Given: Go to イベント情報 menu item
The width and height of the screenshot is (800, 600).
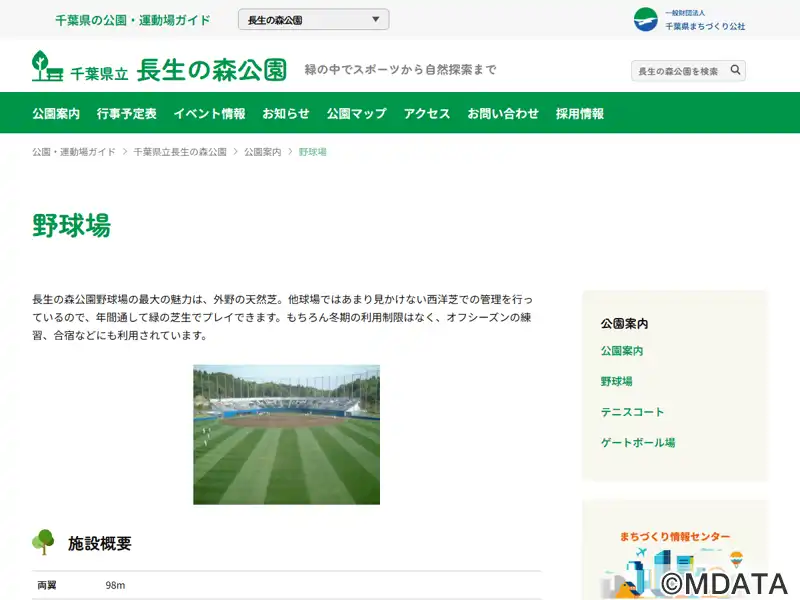Looking at the screenshot, I should 209,114.
